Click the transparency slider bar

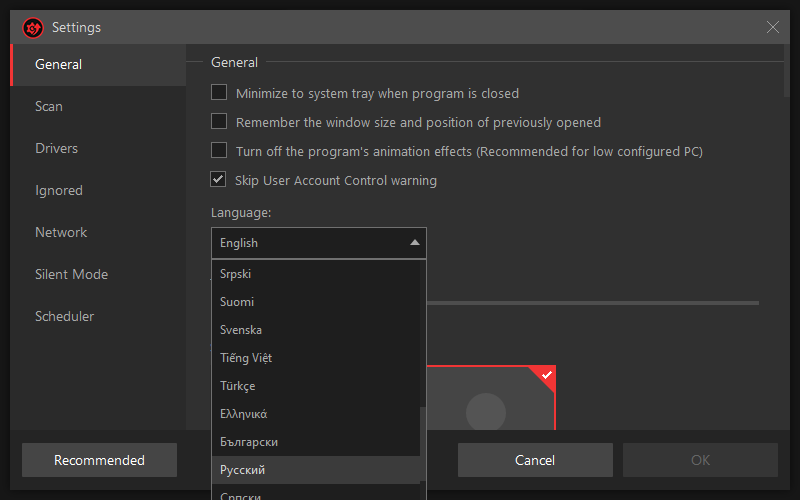pyautogui.click(x=592, y=303)
